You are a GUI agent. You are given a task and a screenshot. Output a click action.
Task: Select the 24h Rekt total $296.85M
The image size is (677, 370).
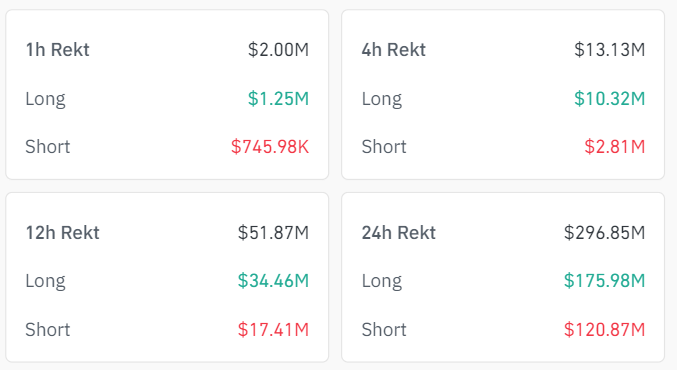coord(604,233)
